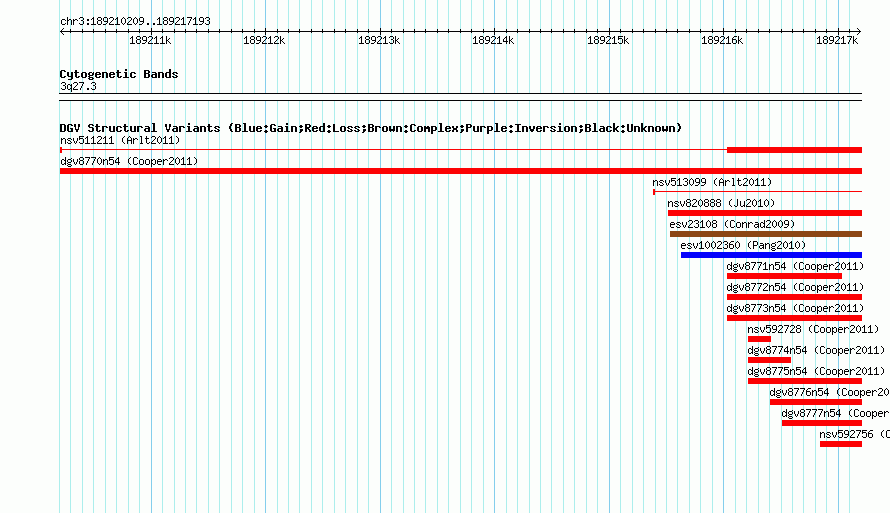The height and width of the screenshot is (513, 890).
Task: Open the nsv820888 (Ju2010) variant label
Action: pyautogui.click(x=721, y=203)
